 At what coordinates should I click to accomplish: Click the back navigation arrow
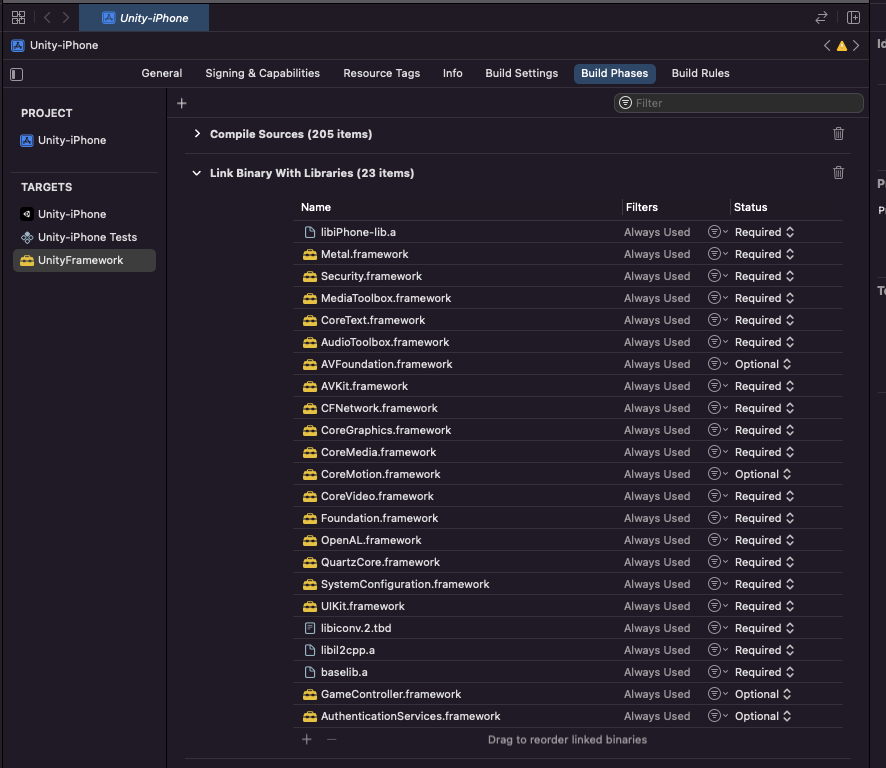45,17
